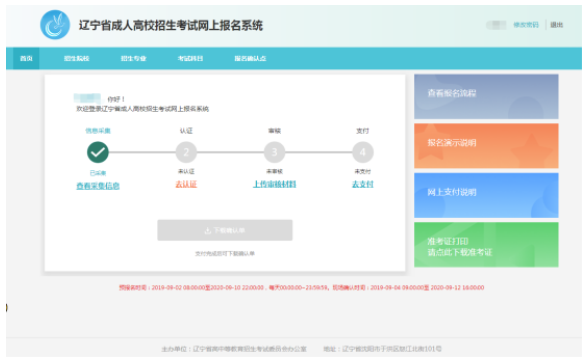
Task: Click the green checkmark step one circle
Action: (98, 152)
